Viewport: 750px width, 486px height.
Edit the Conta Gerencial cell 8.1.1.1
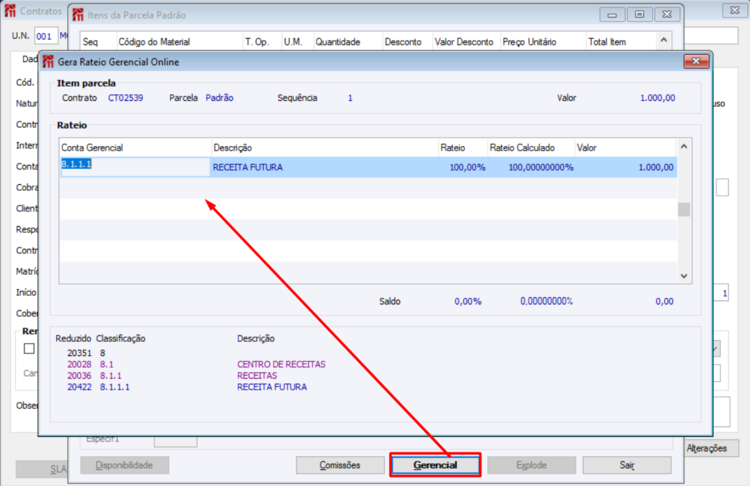[x=135, y=167]
